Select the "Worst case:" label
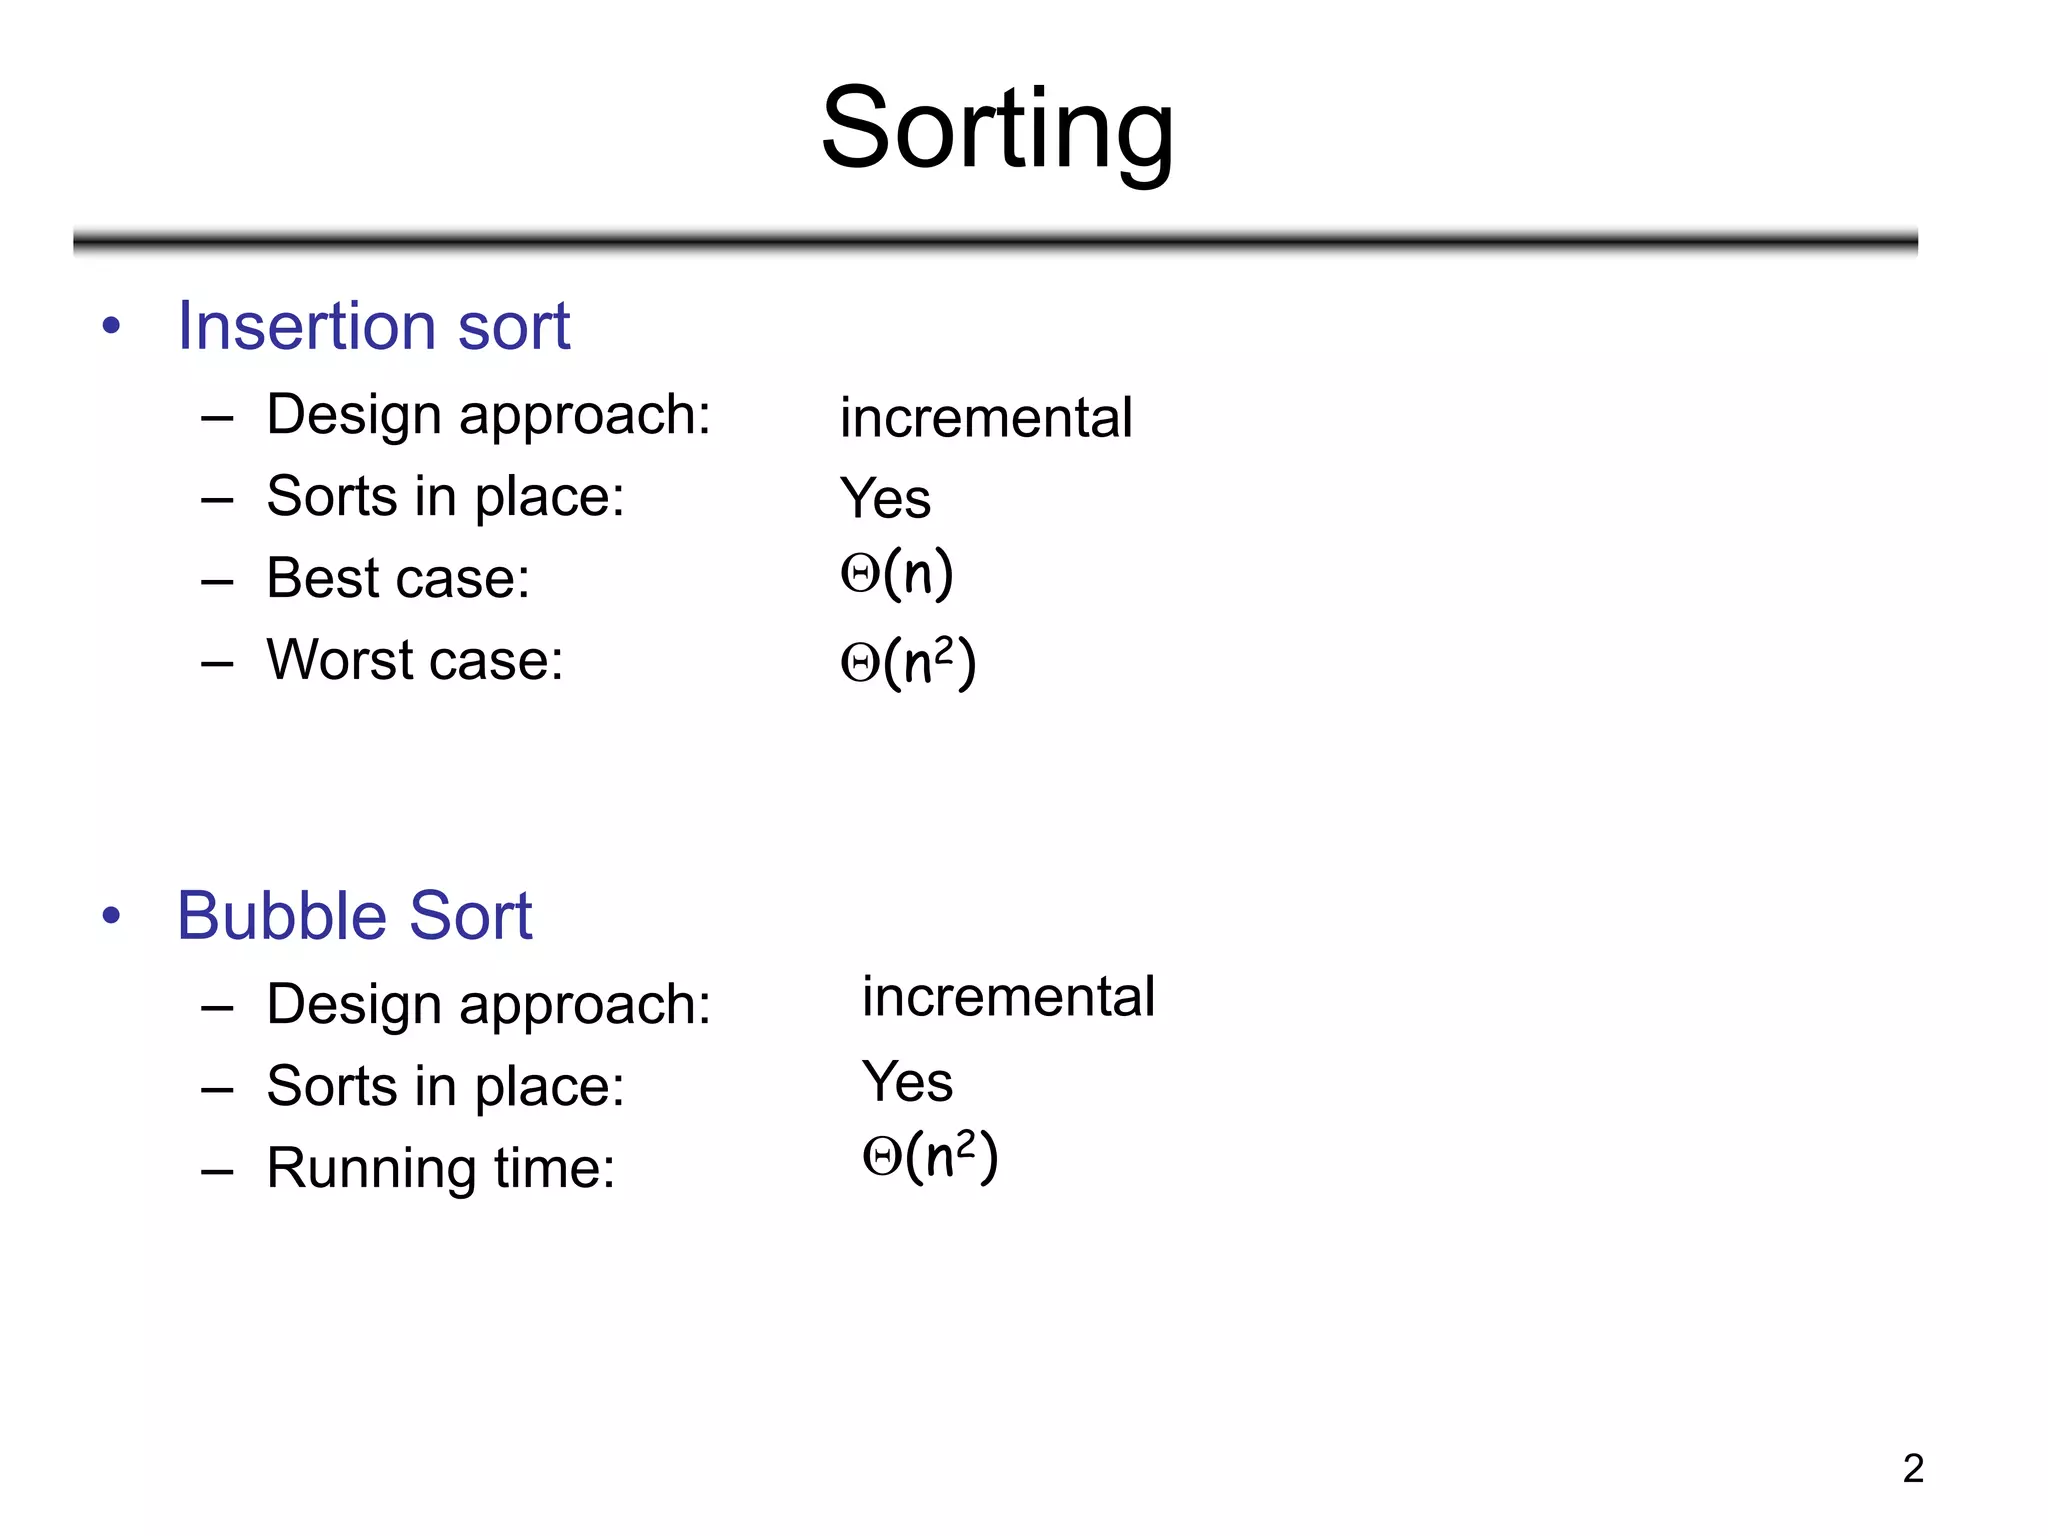 [x=415, y=660]
